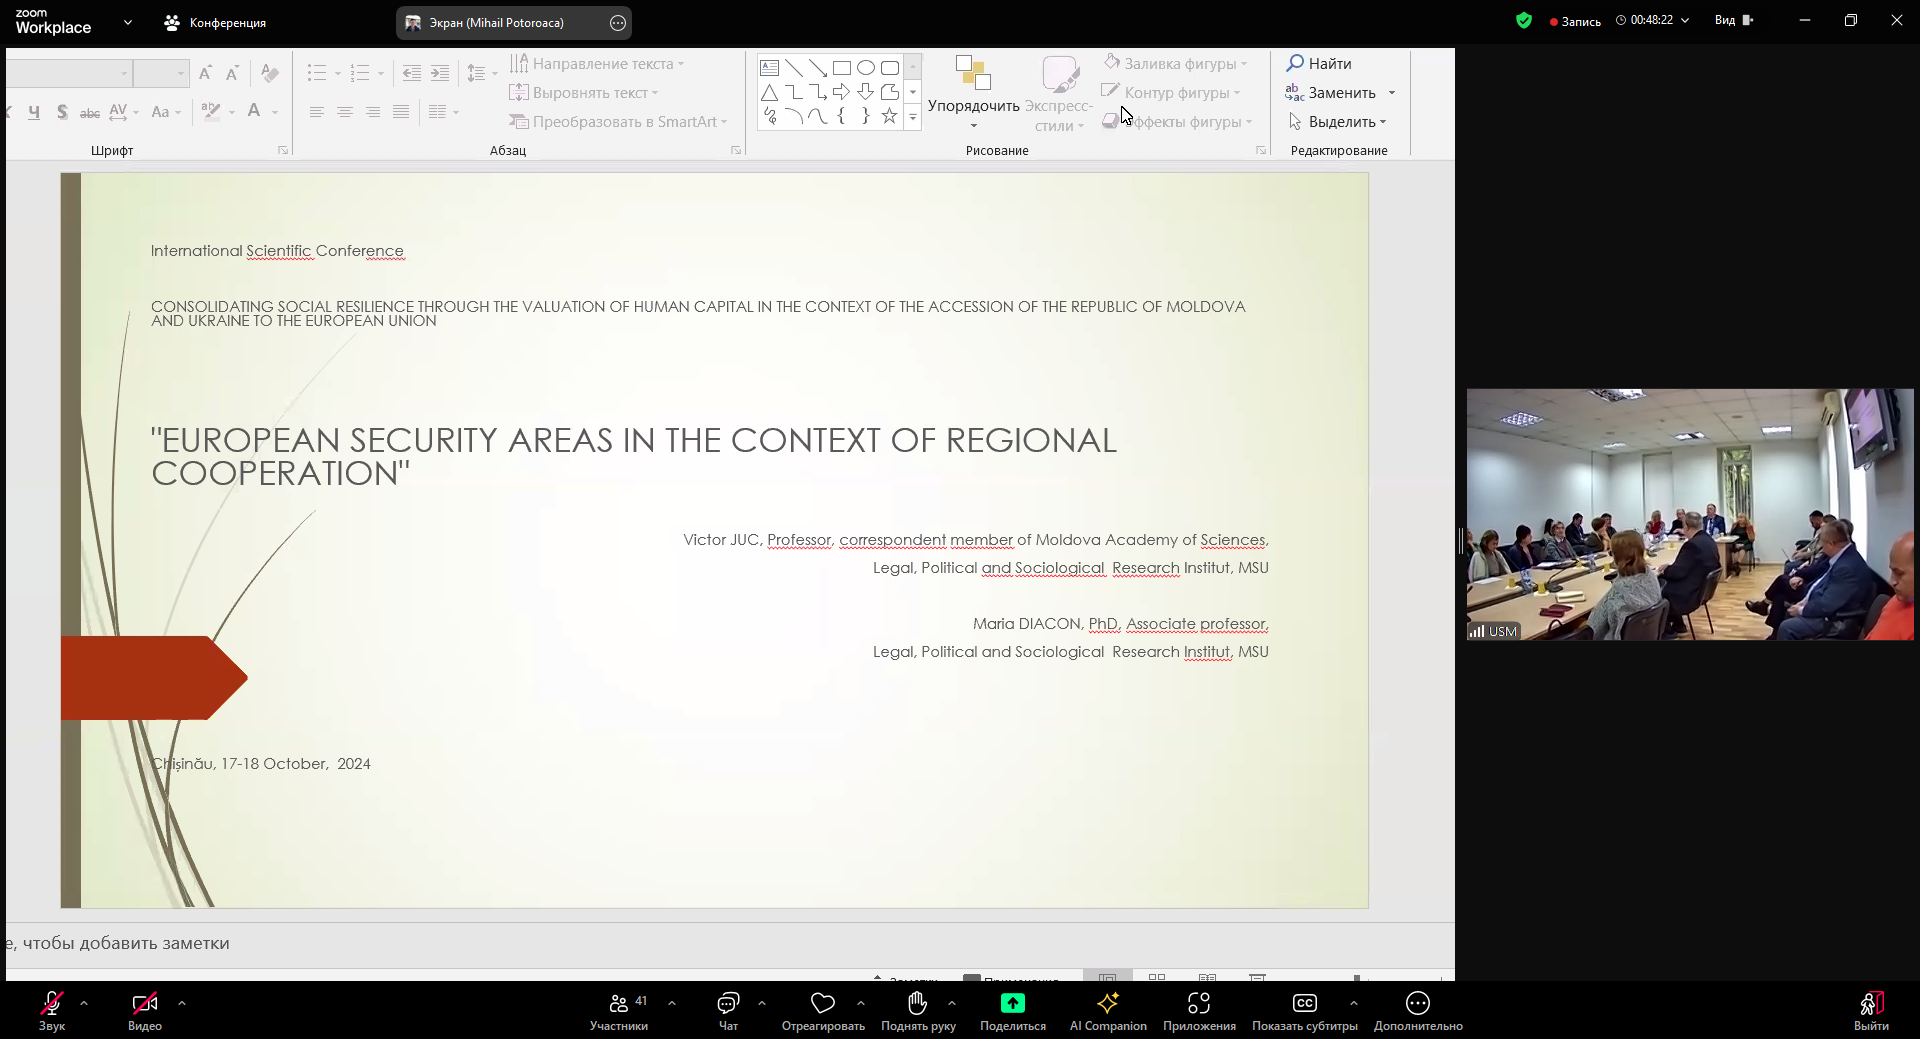
Task: Expand arrow next to Показать субтитры
Action: [1354, 1002]
